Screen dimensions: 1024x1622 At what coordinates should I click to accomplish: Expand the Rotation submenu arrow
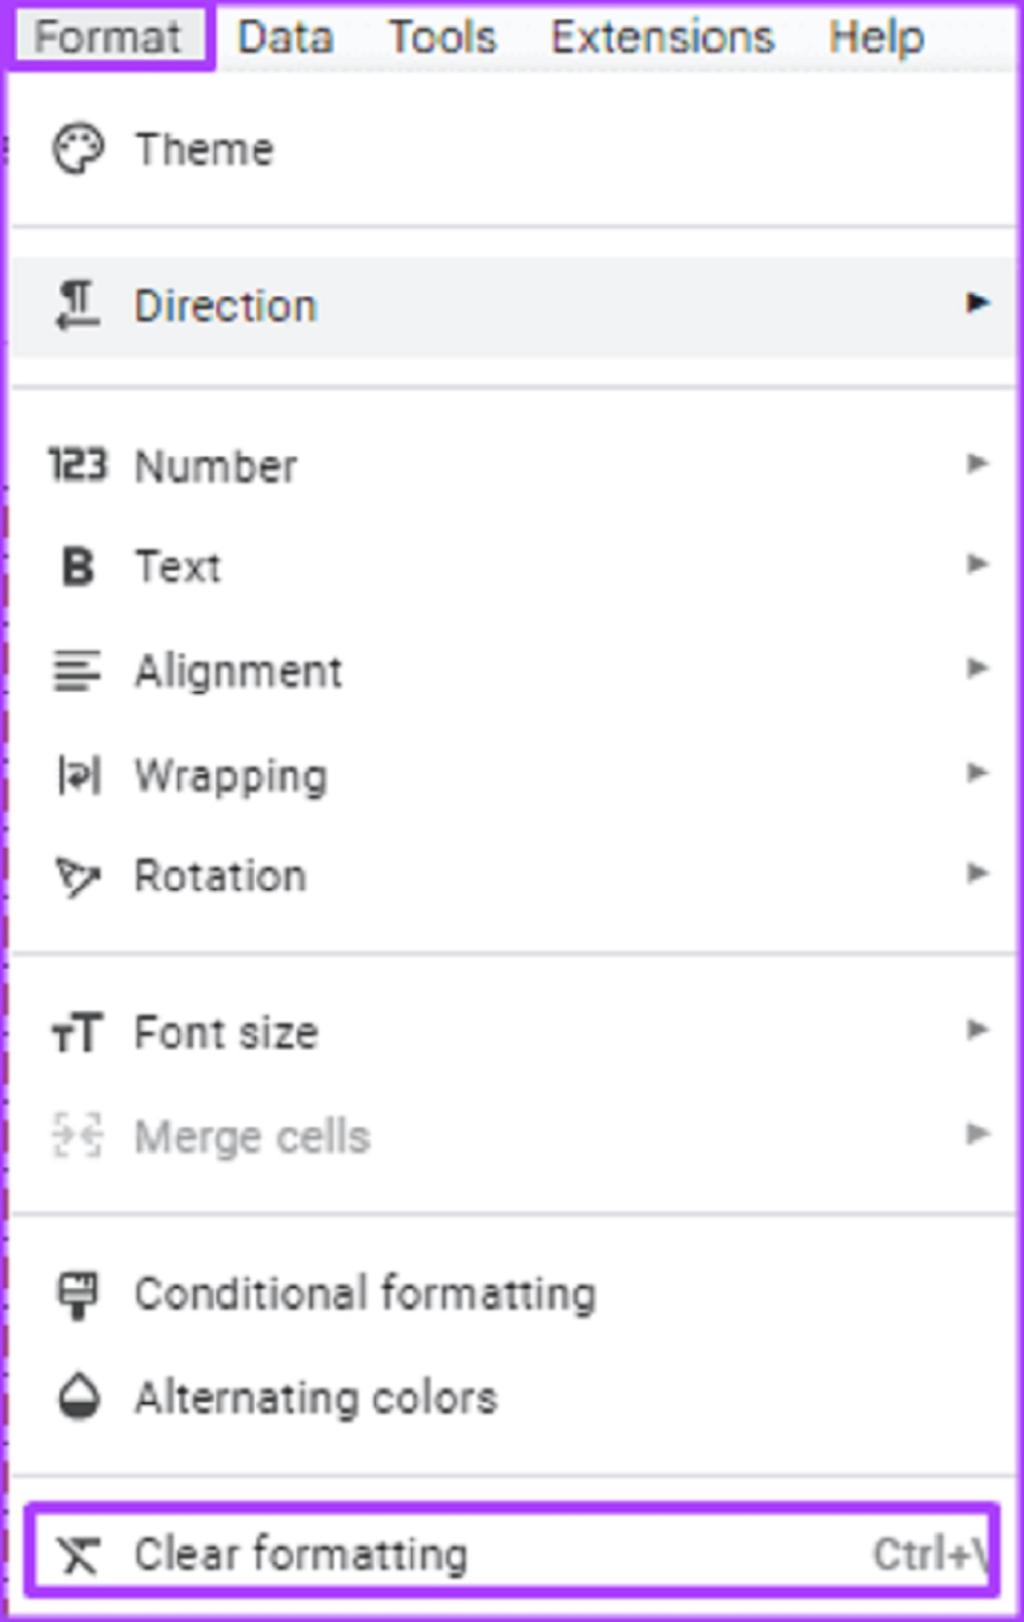[977, 873]
